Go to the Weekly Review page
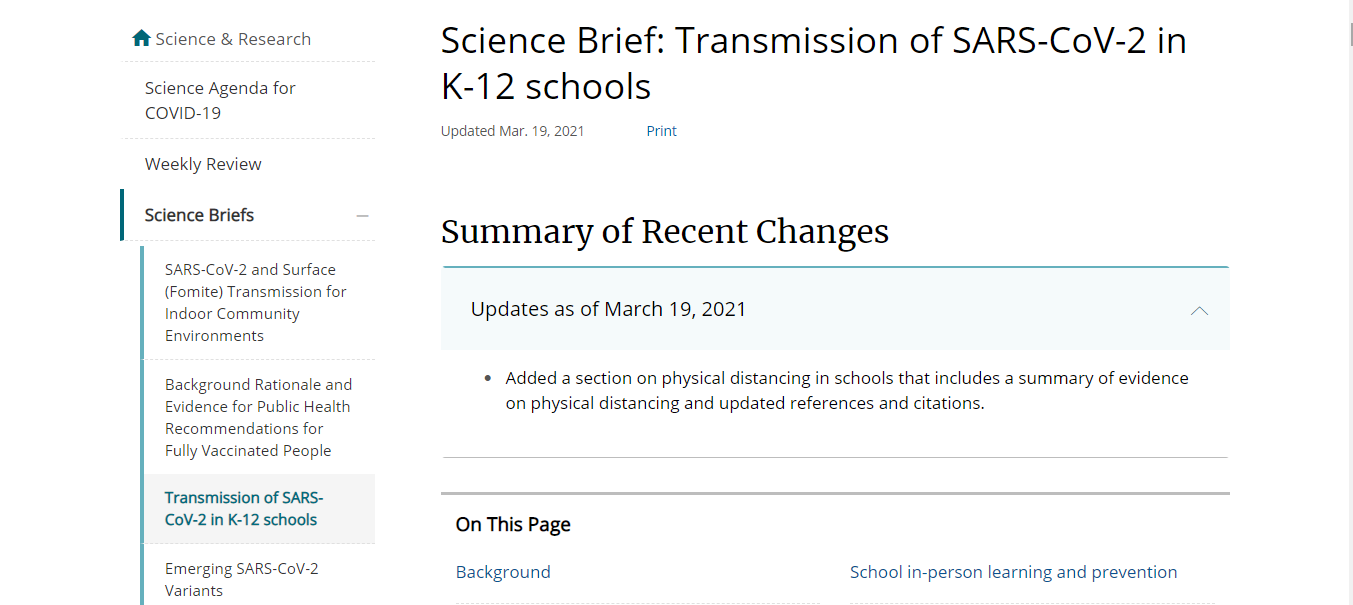 click(x=203, y=164)
